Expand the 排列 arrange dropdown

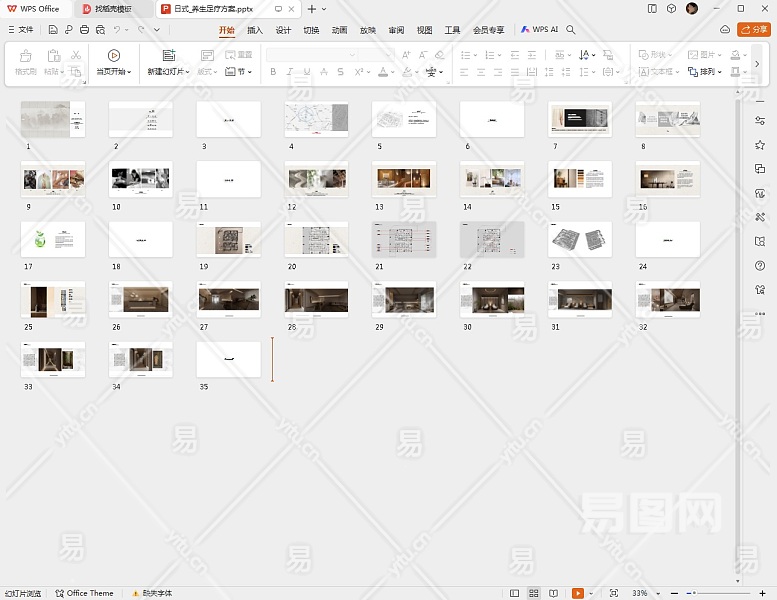click(x=706, y=72)
